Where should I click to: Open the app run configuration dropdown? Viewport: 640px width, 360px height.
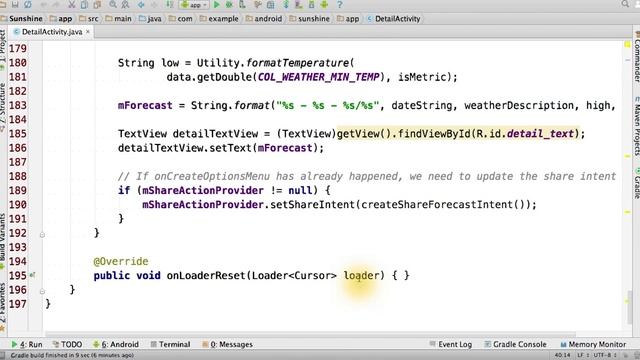tap(194, 5)
